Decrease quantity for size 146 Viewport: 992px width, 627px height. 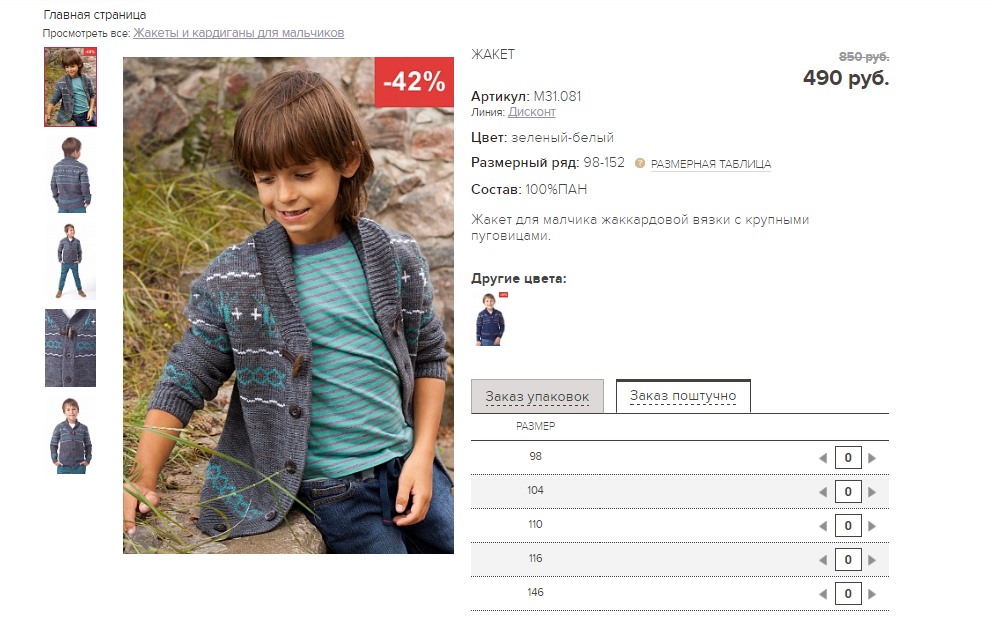823,594
